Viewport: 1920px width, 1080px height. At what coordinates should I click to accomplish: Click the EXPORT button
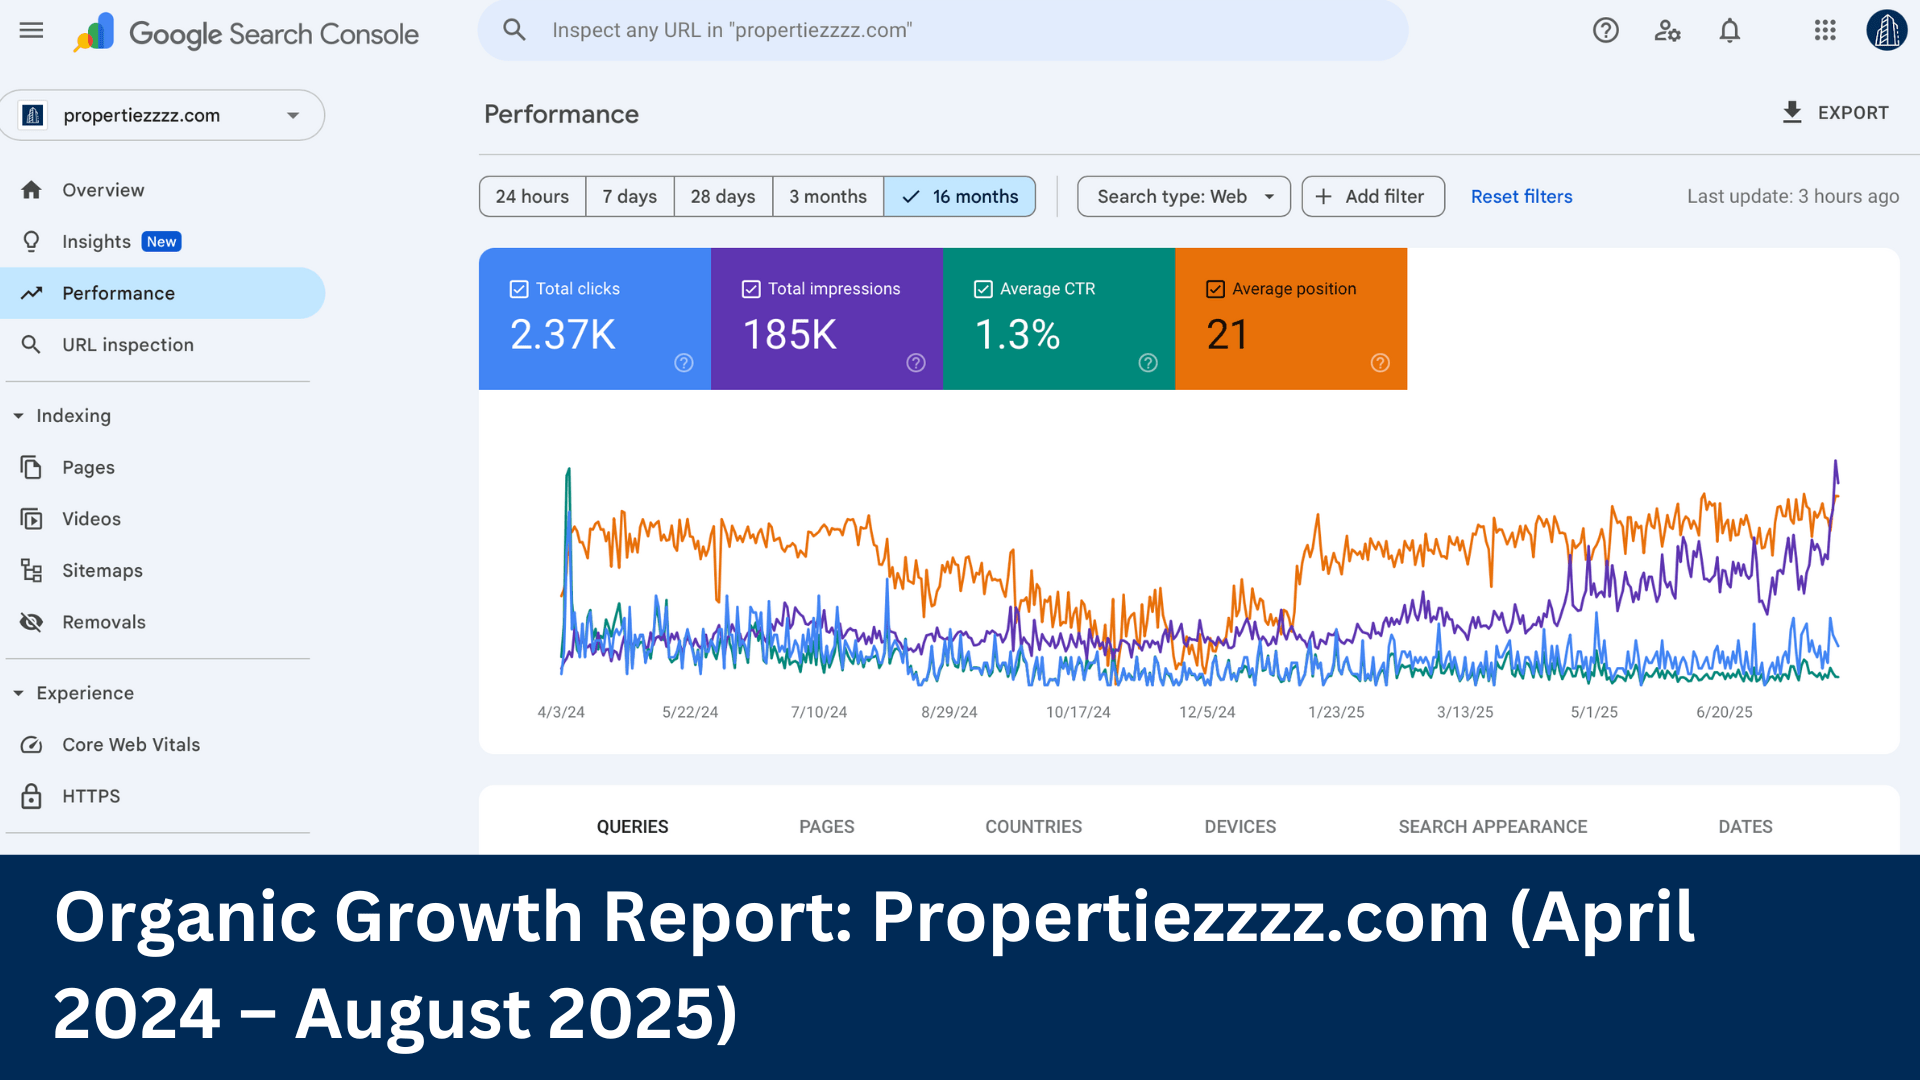1835,112
